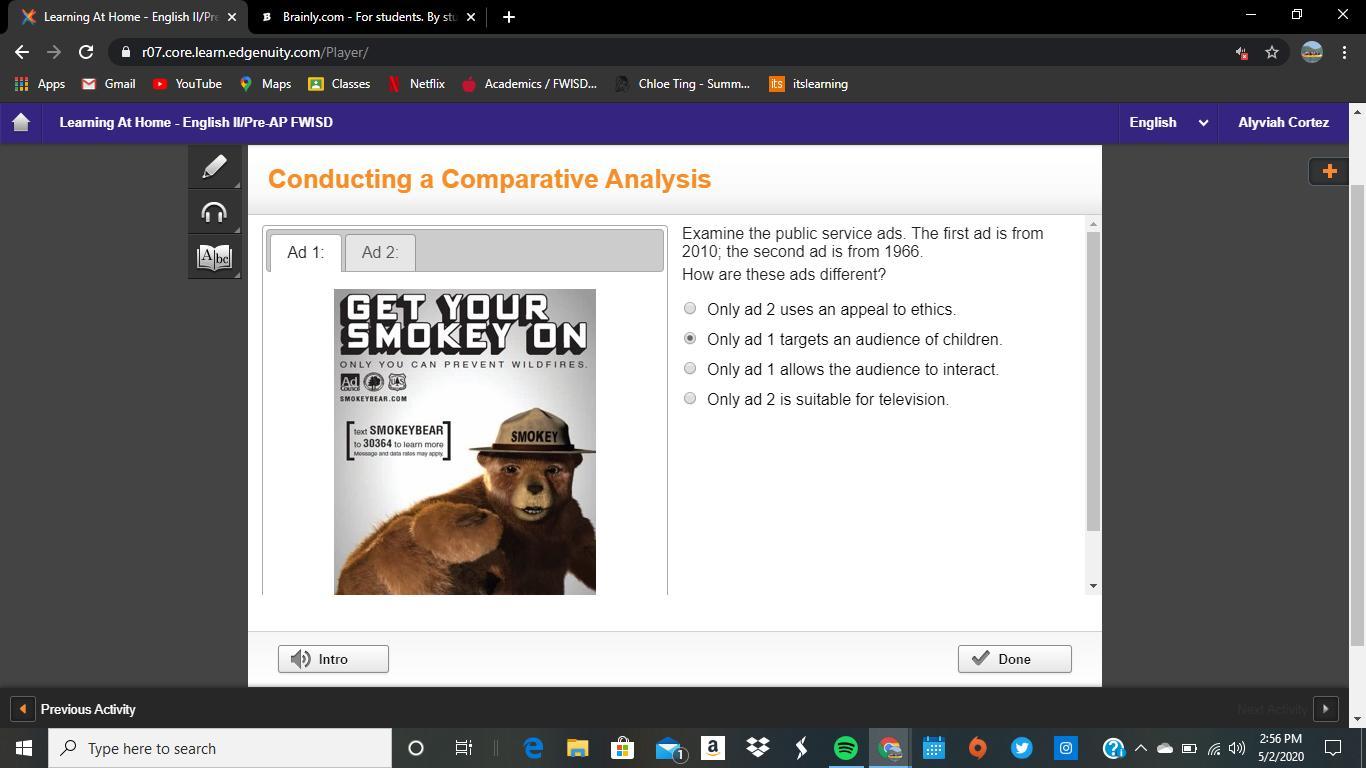Switch to the Ad 1 tab
Viewport: 1366px width, 768px height.
[x=305, y=252]
